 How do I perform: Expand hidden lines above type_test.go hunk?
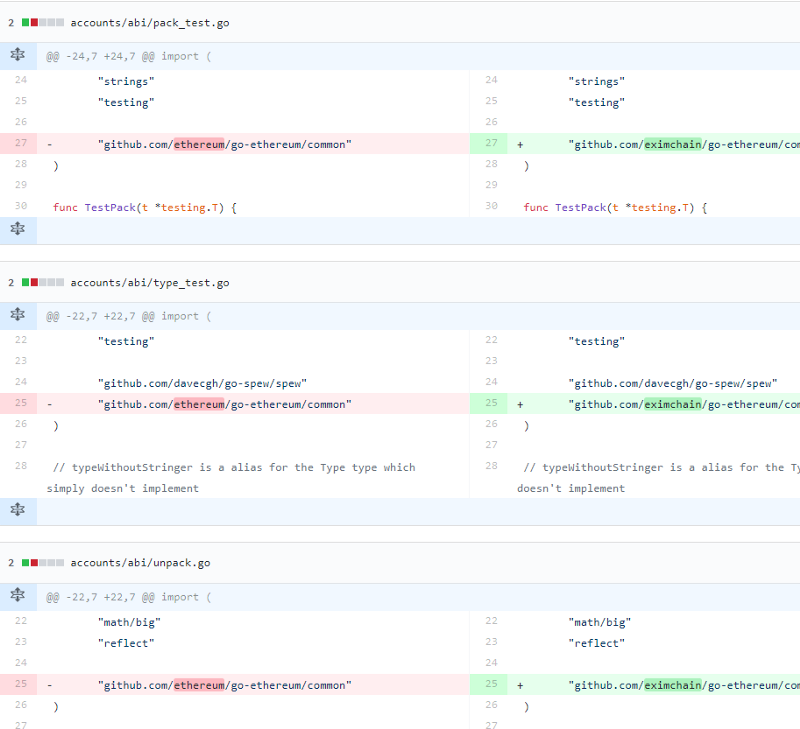17,316
